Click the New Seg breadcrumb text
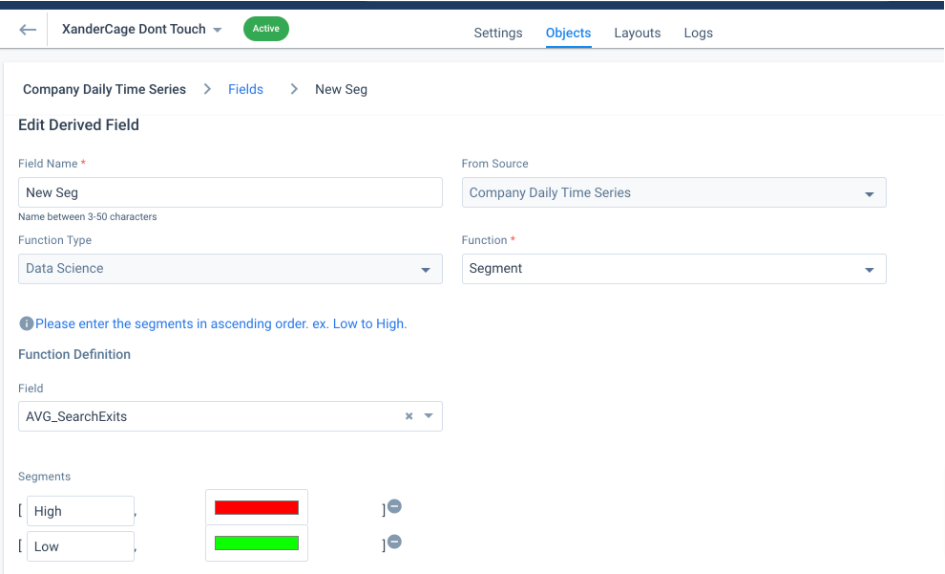 pos(341,89)
